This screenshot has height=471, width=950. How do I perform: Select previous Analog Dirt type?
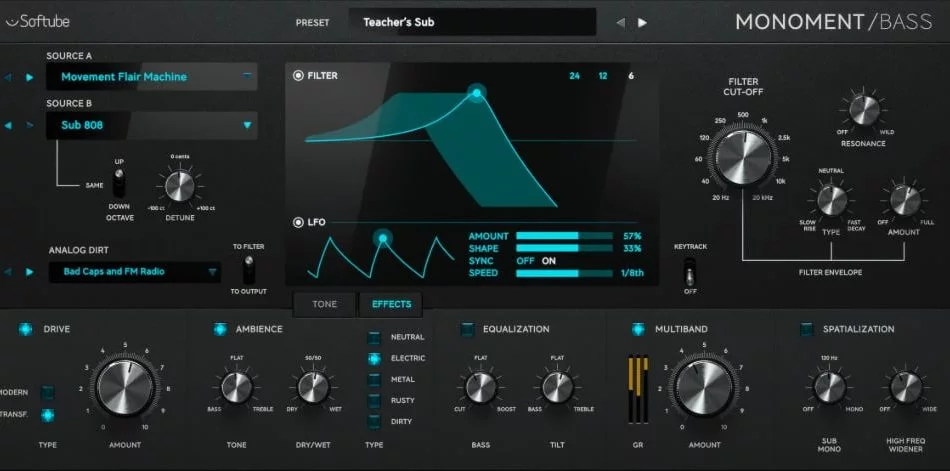coord(8,272)
